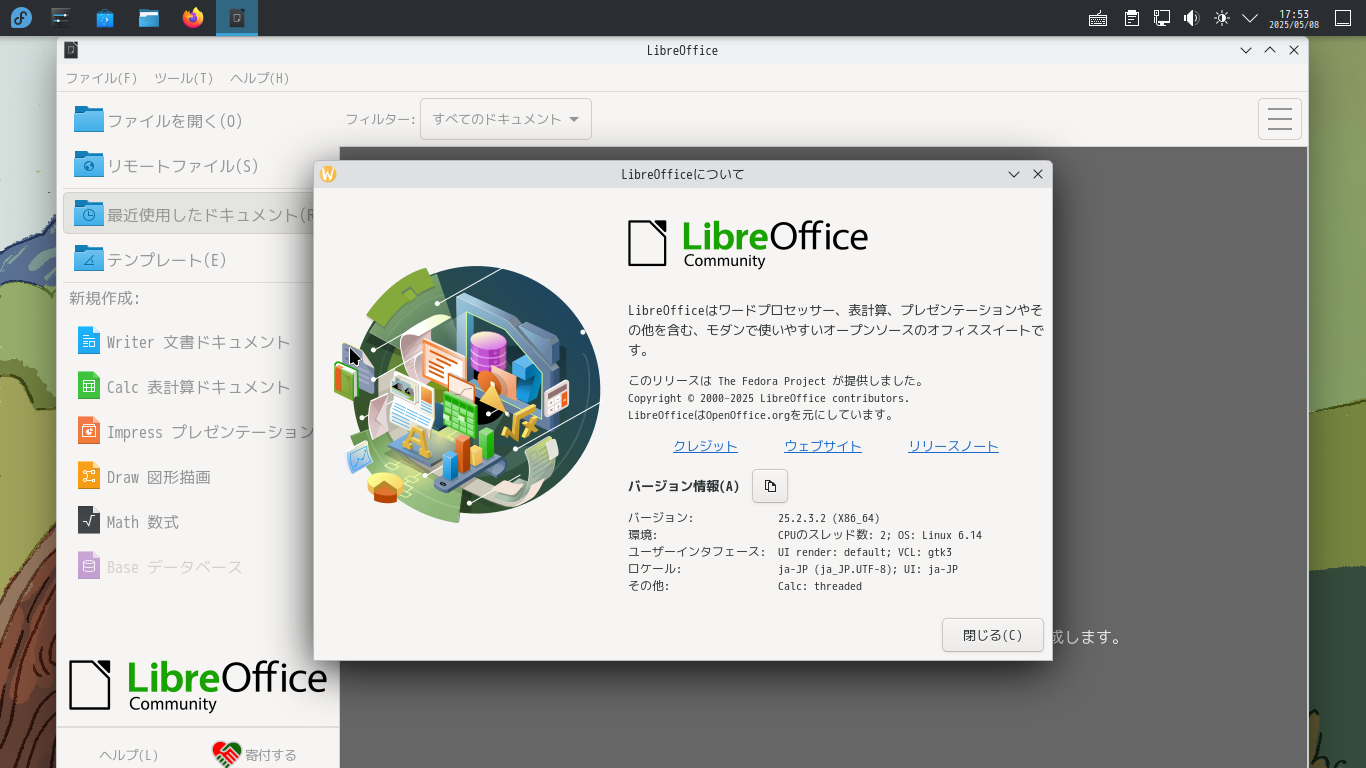Close the LibreOfficeについて dialog via title bar
This screenshot has height=768, width=1366.
coord(1038,174)
